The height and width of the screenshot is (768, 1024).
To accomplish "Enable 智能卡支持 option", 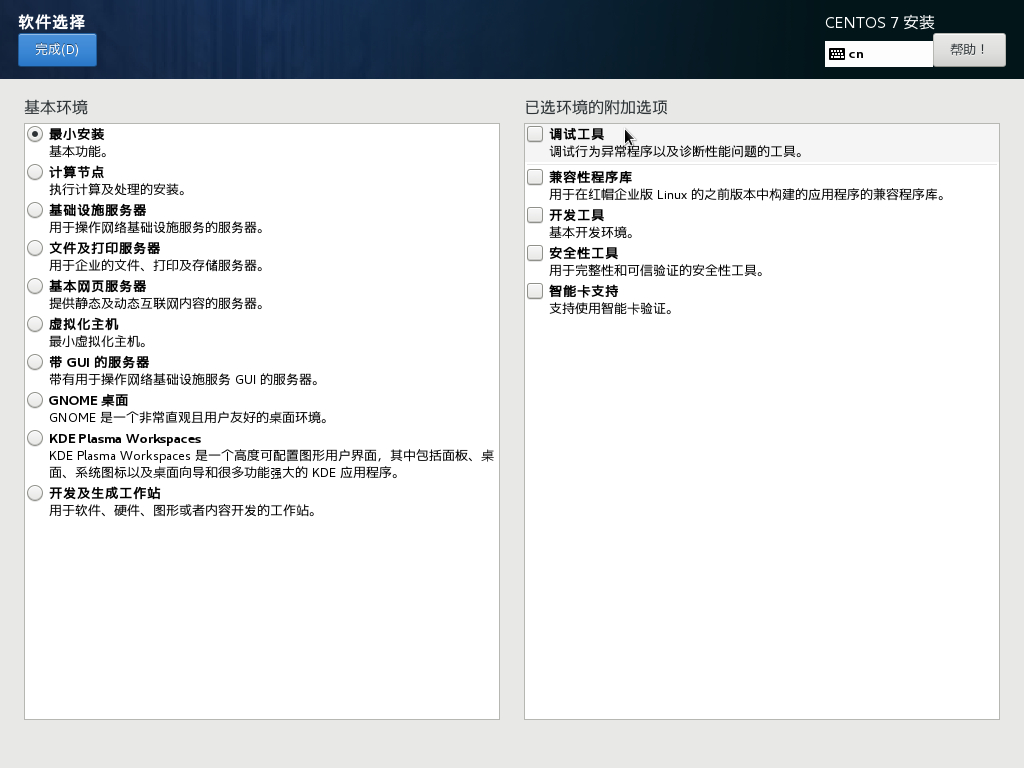I will (535, 291).
